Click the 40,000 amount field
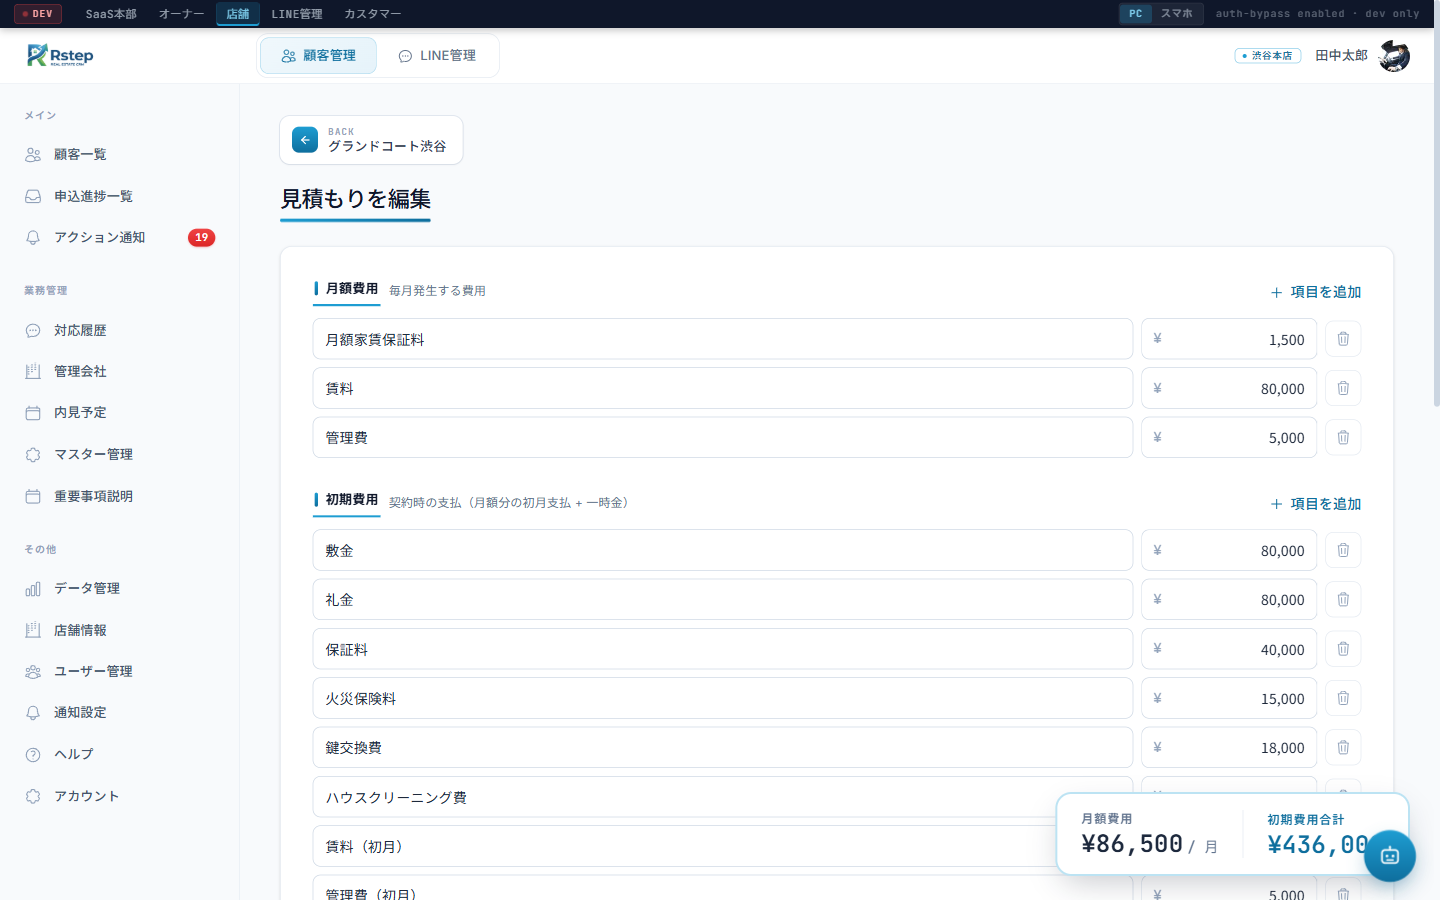Screen dimensions: 1440x900 click(1229, 649)
